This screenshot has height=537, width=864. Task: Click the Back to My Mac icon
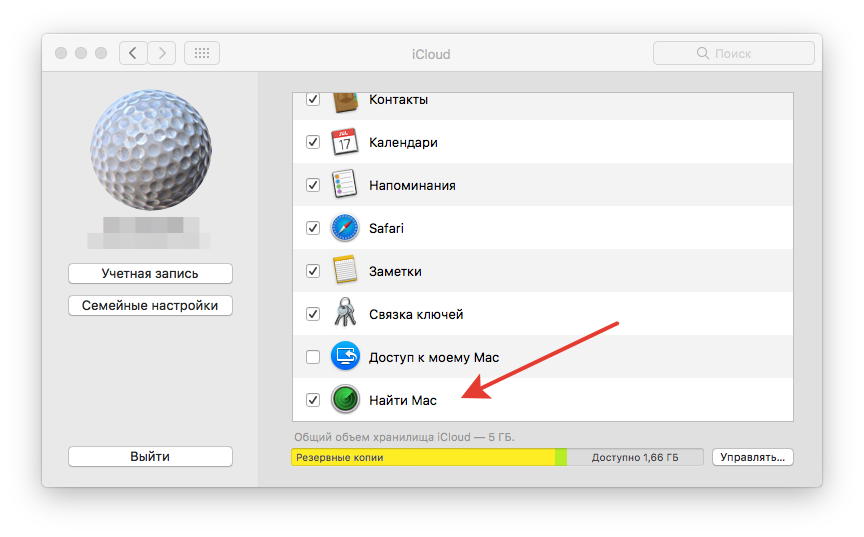coord(345,356)
